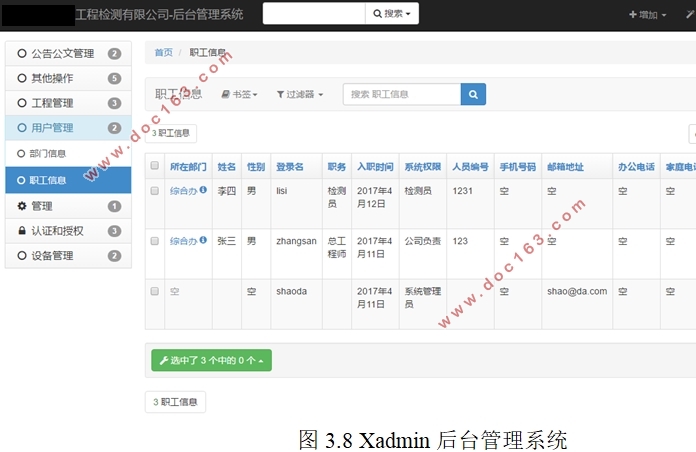The image size is (696, 452).
Task: Click badge count 3 on 认证和授权
Action: (114, 231)
